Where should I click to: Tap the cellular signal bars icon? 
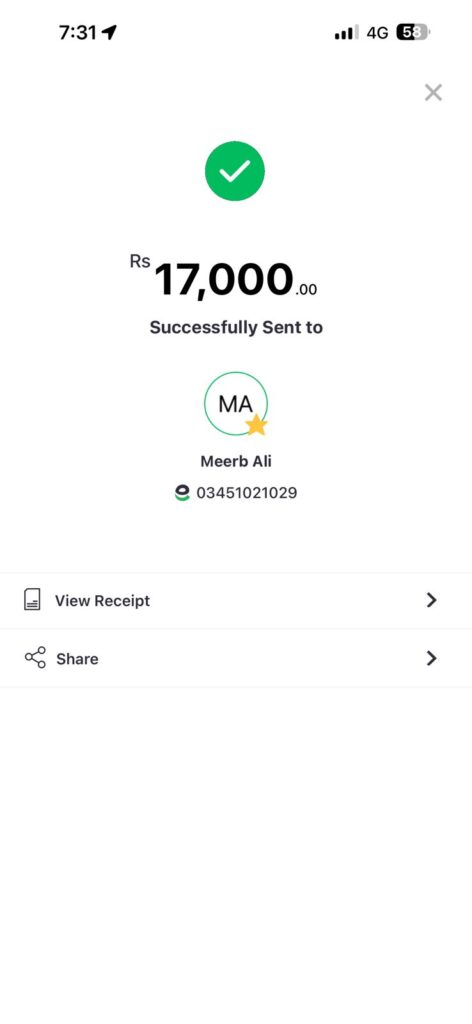pos(347,33)
